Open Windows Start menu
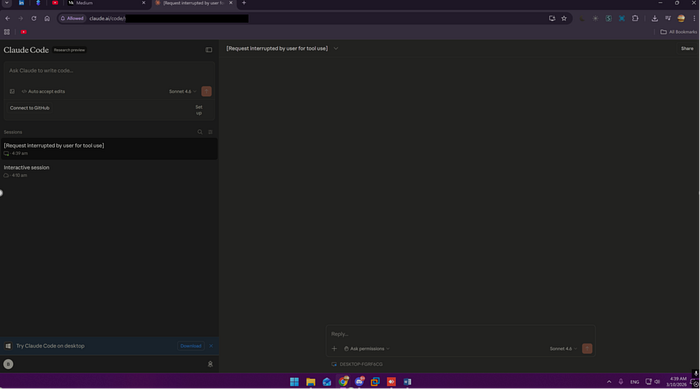 click(x=294, y=382)
